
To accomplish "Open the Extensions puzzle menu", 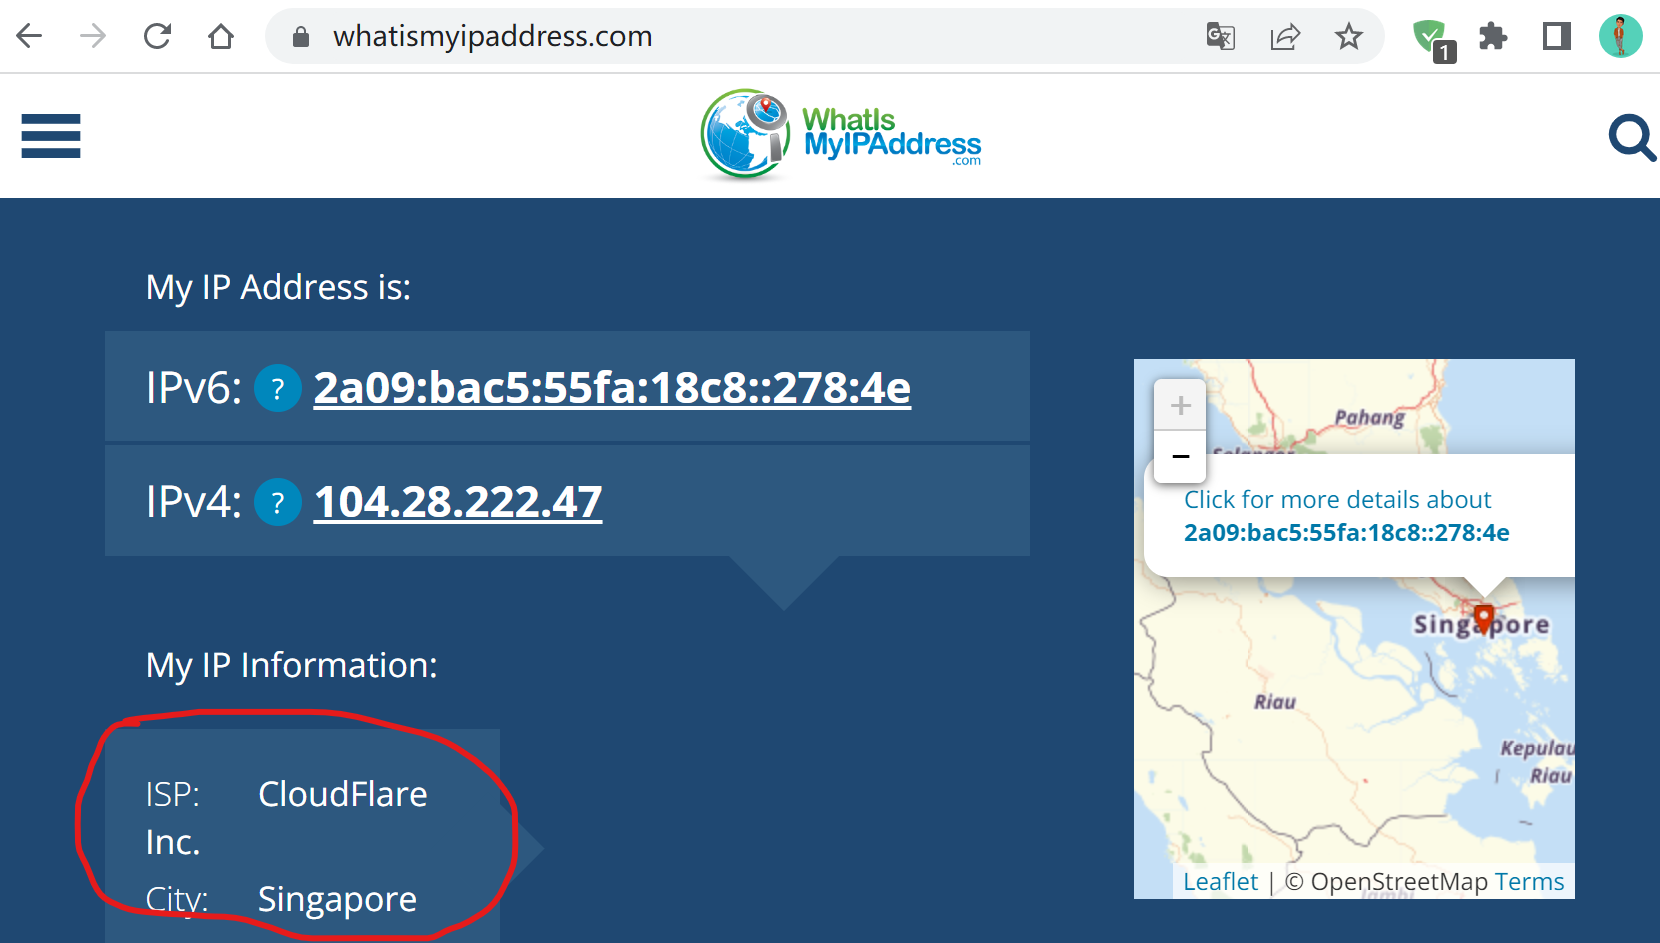I will [x=1493, y=37].
